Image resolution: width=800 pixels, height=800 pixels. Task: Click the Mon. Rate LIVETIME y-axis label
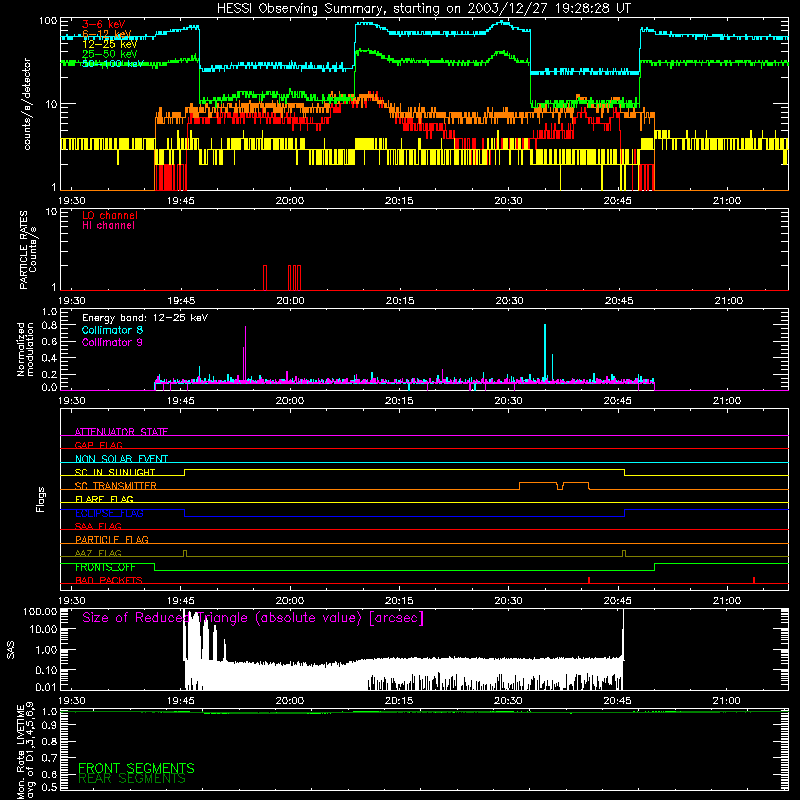26,752
